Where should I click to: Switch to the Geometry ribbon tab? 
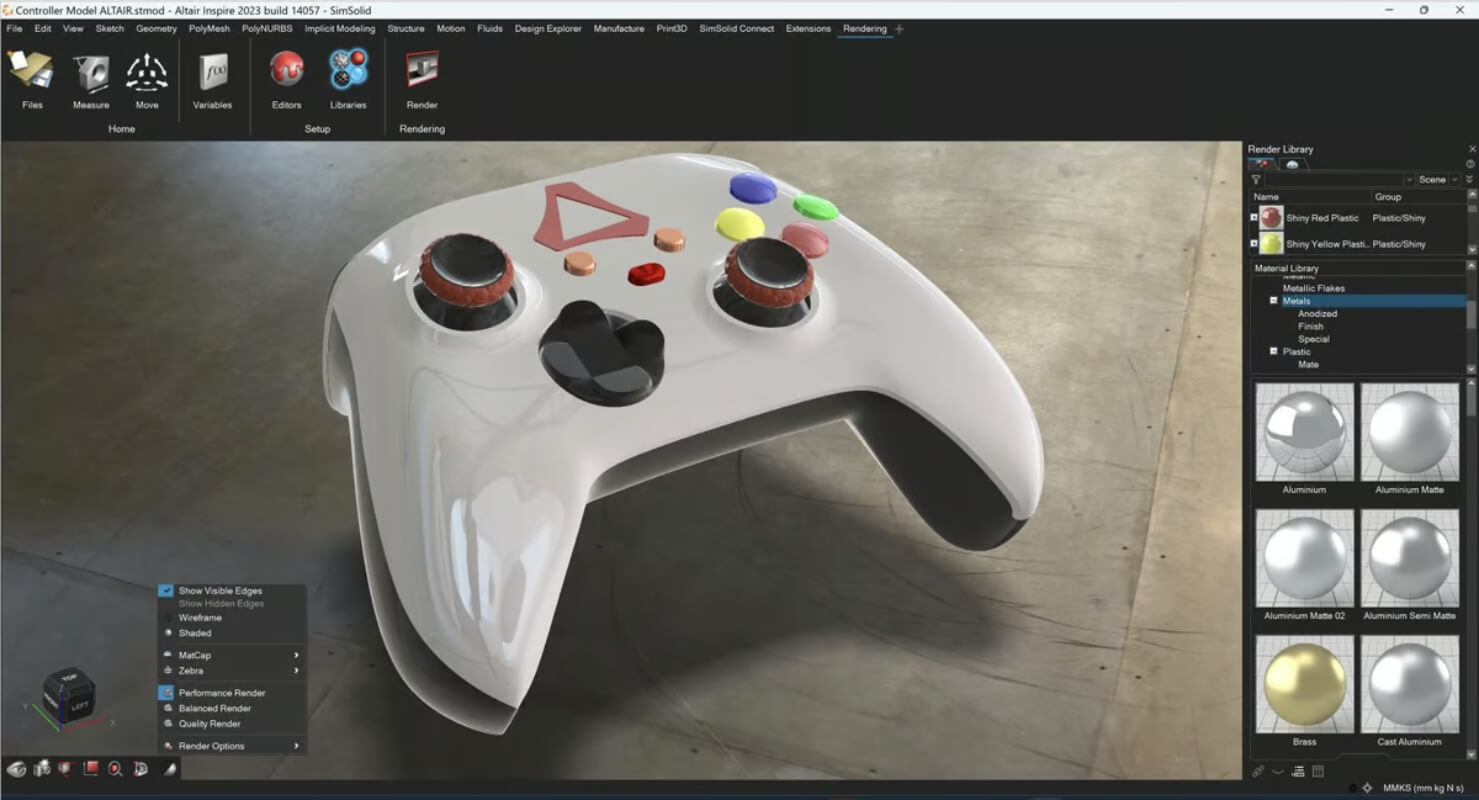(156, 29)
